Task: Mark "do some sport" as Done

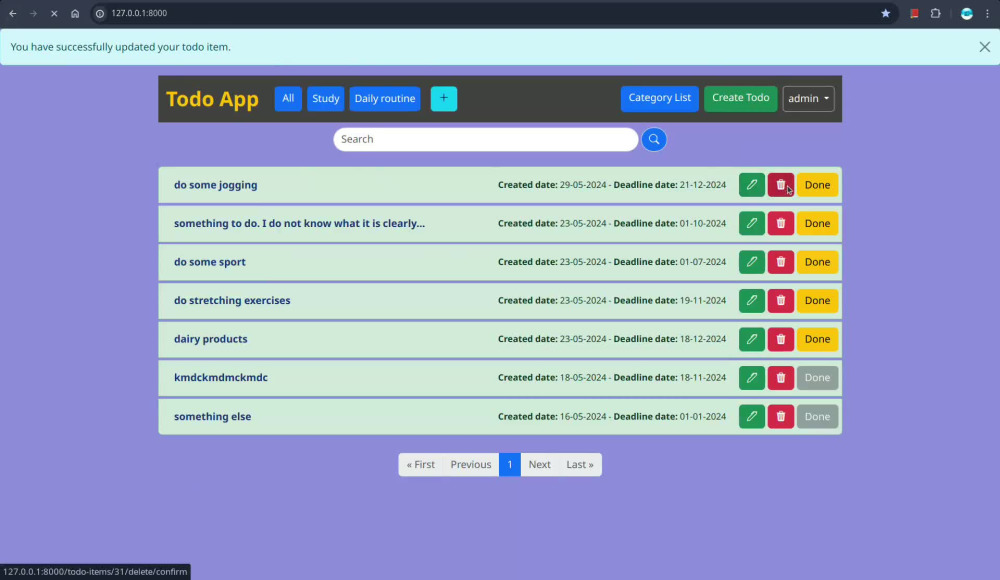Action: [x=817, y=262]
